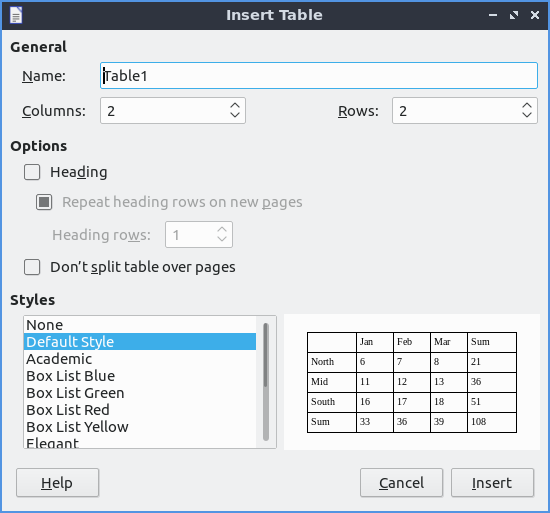
Task: Click the styles list scrollbar
Action: pos(266,382)
